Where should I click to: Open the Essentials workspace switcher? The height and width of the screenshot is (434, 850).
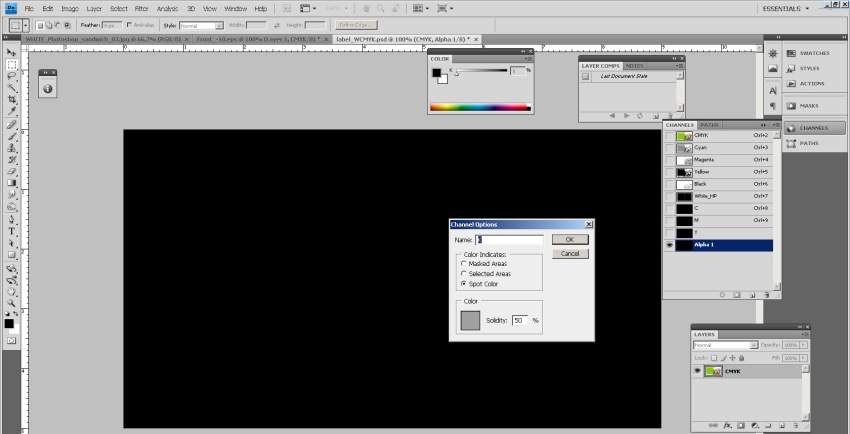(785, 9)
